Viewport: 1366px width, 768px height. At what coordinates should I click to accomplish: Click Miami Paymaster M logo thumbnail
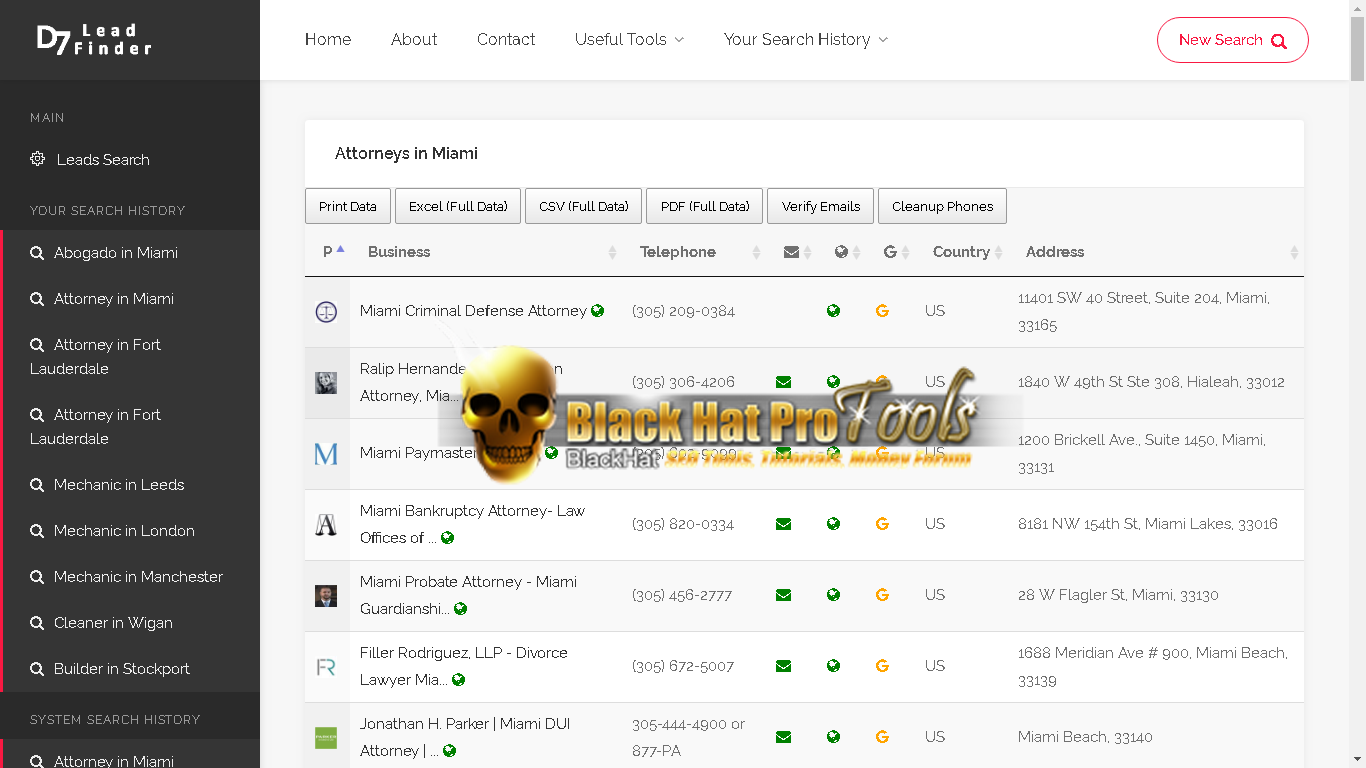[326, 453]
